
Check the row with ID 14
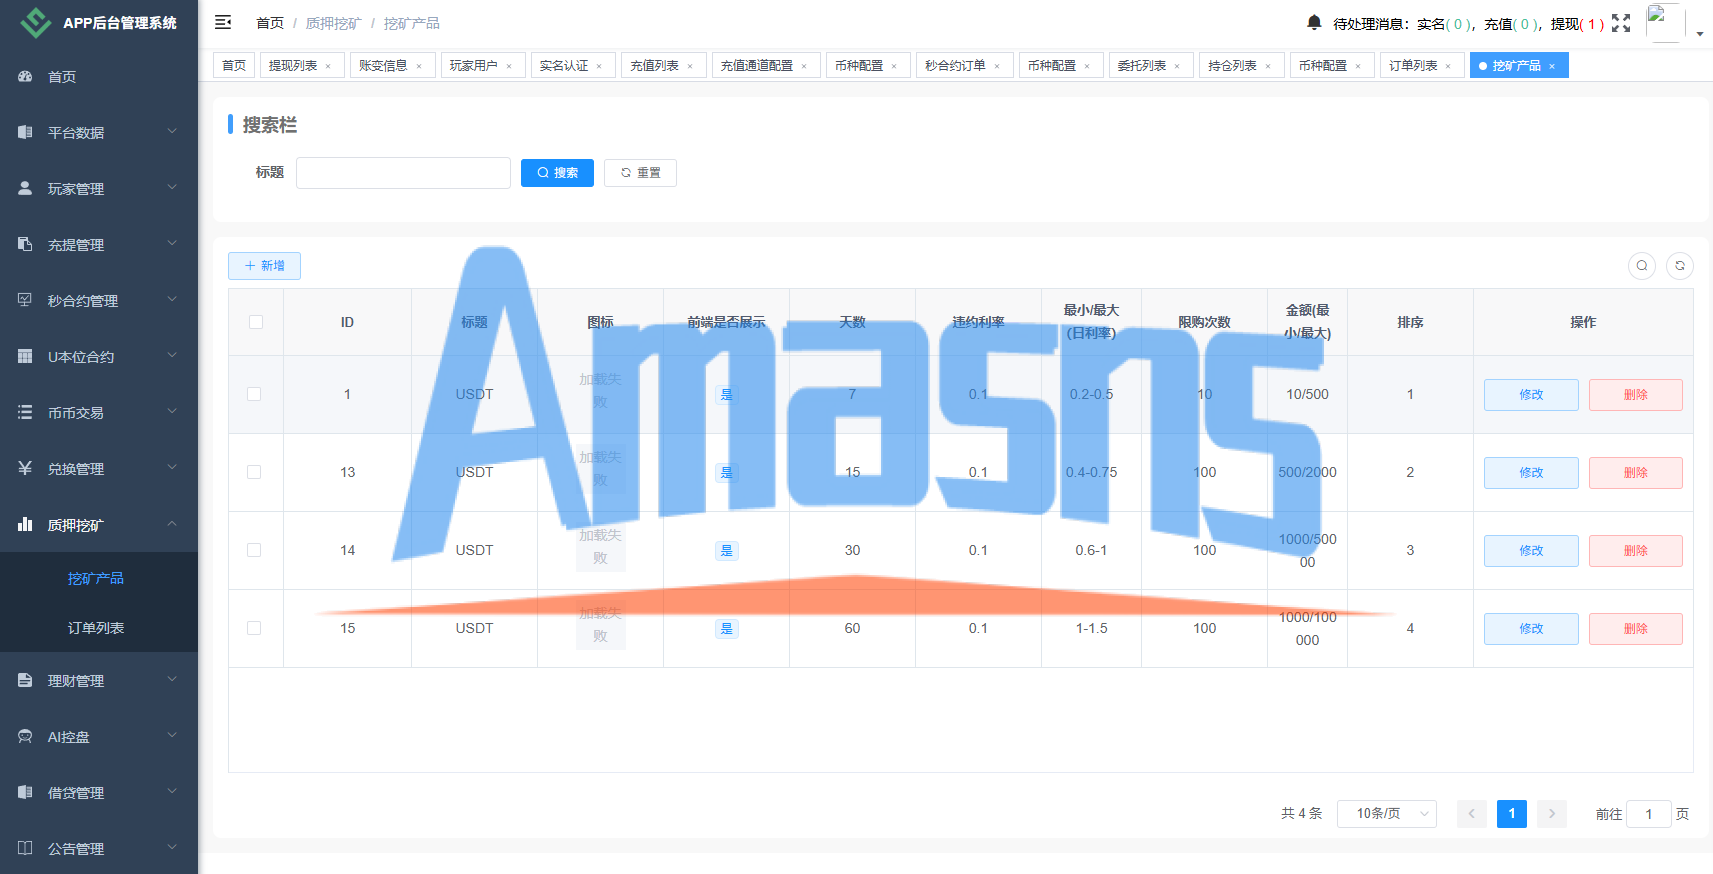pyautogui.click(x=254, y=550)
